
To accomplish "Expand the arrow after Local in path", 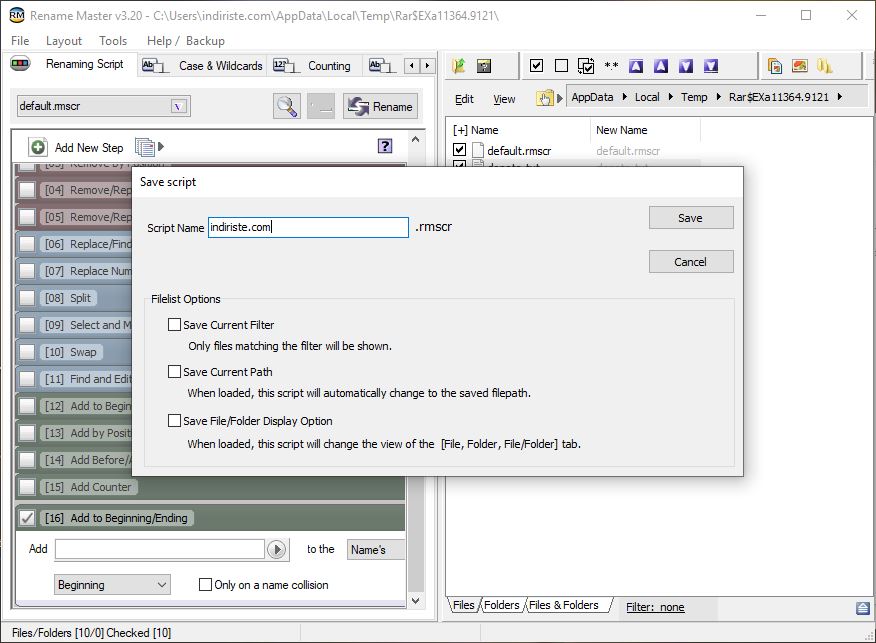I will pyautogui.click(x=670, y=97).
